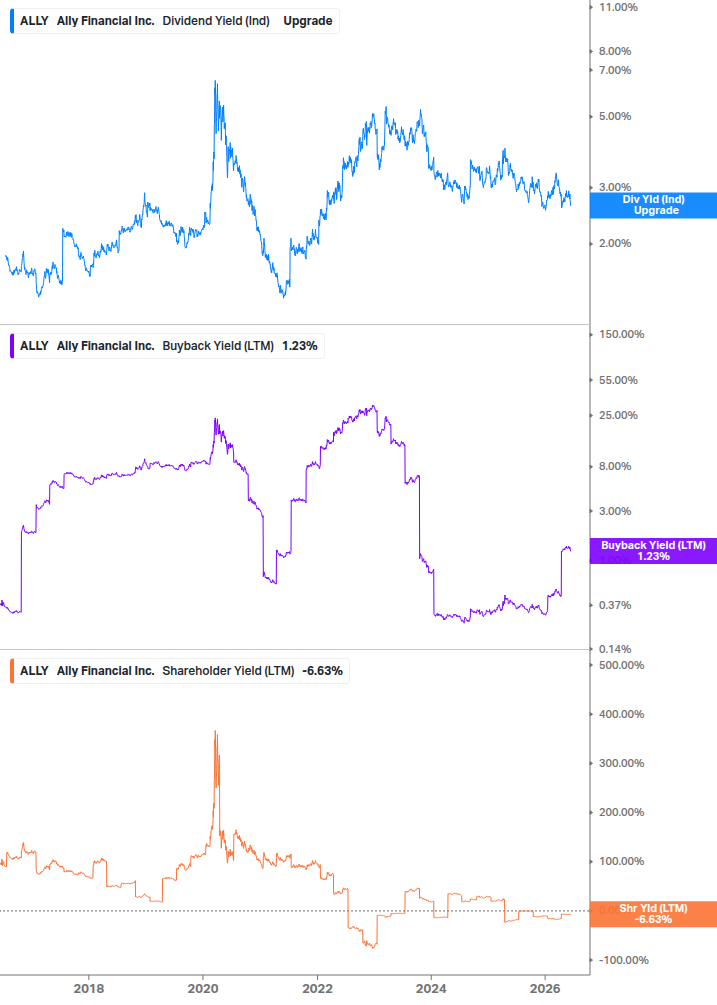Click the 2018 label on time axis

(88, 988)
